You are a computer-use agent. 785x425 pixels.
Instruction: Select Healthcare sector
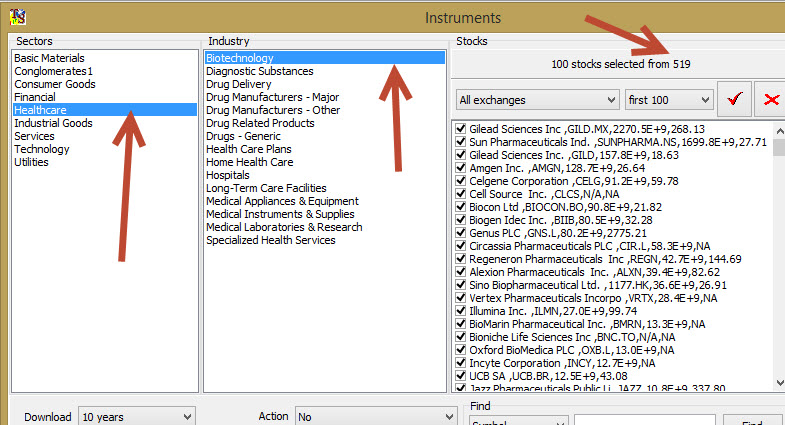[x=105, y=110]
